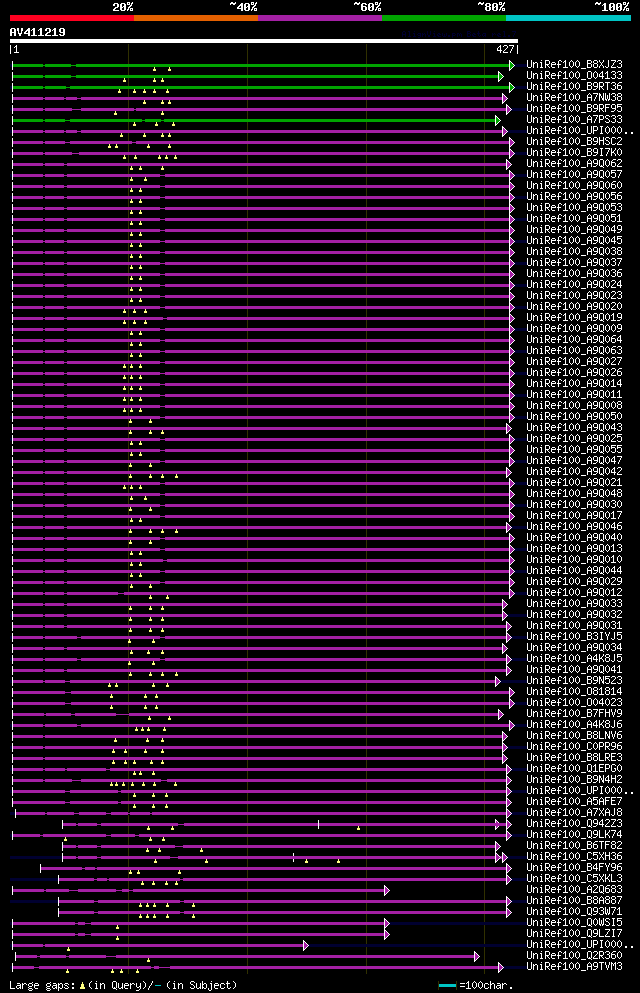Click the white query sequence bar
This screenshot has height=993, width=640.
263,41
